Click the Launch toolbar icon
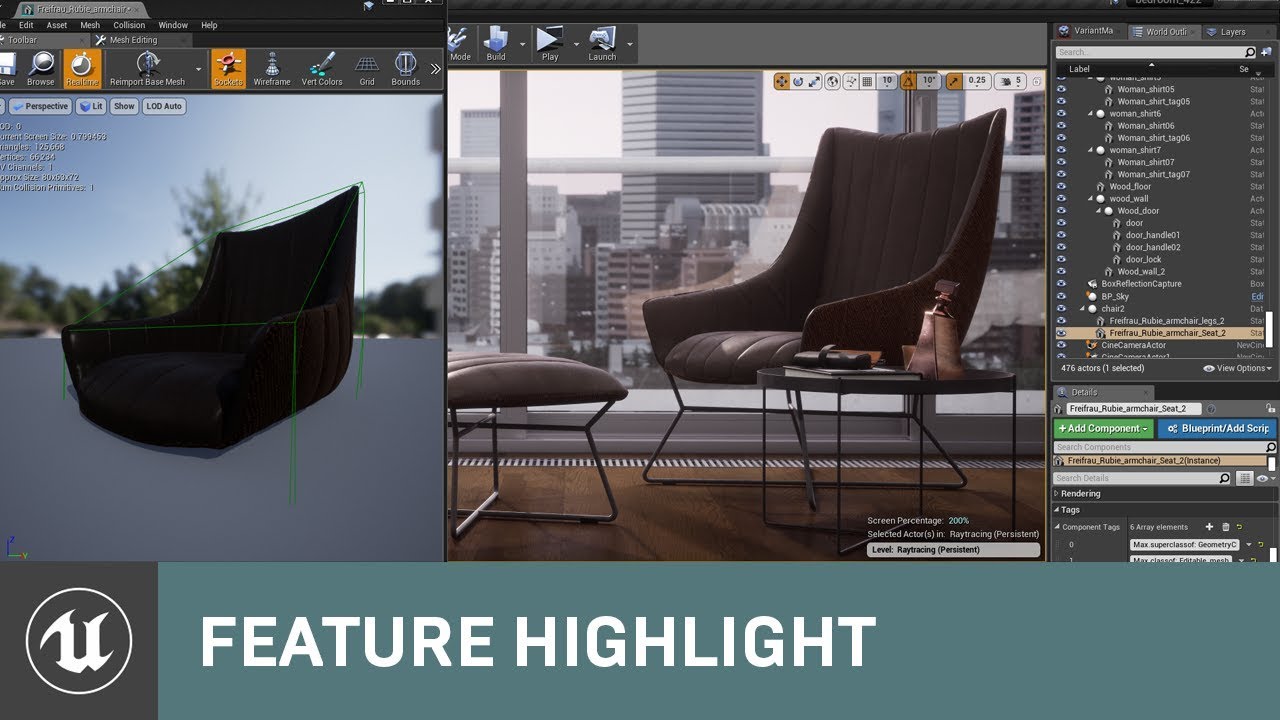The width and height of the screenshot is (1280, 720). 602,44
